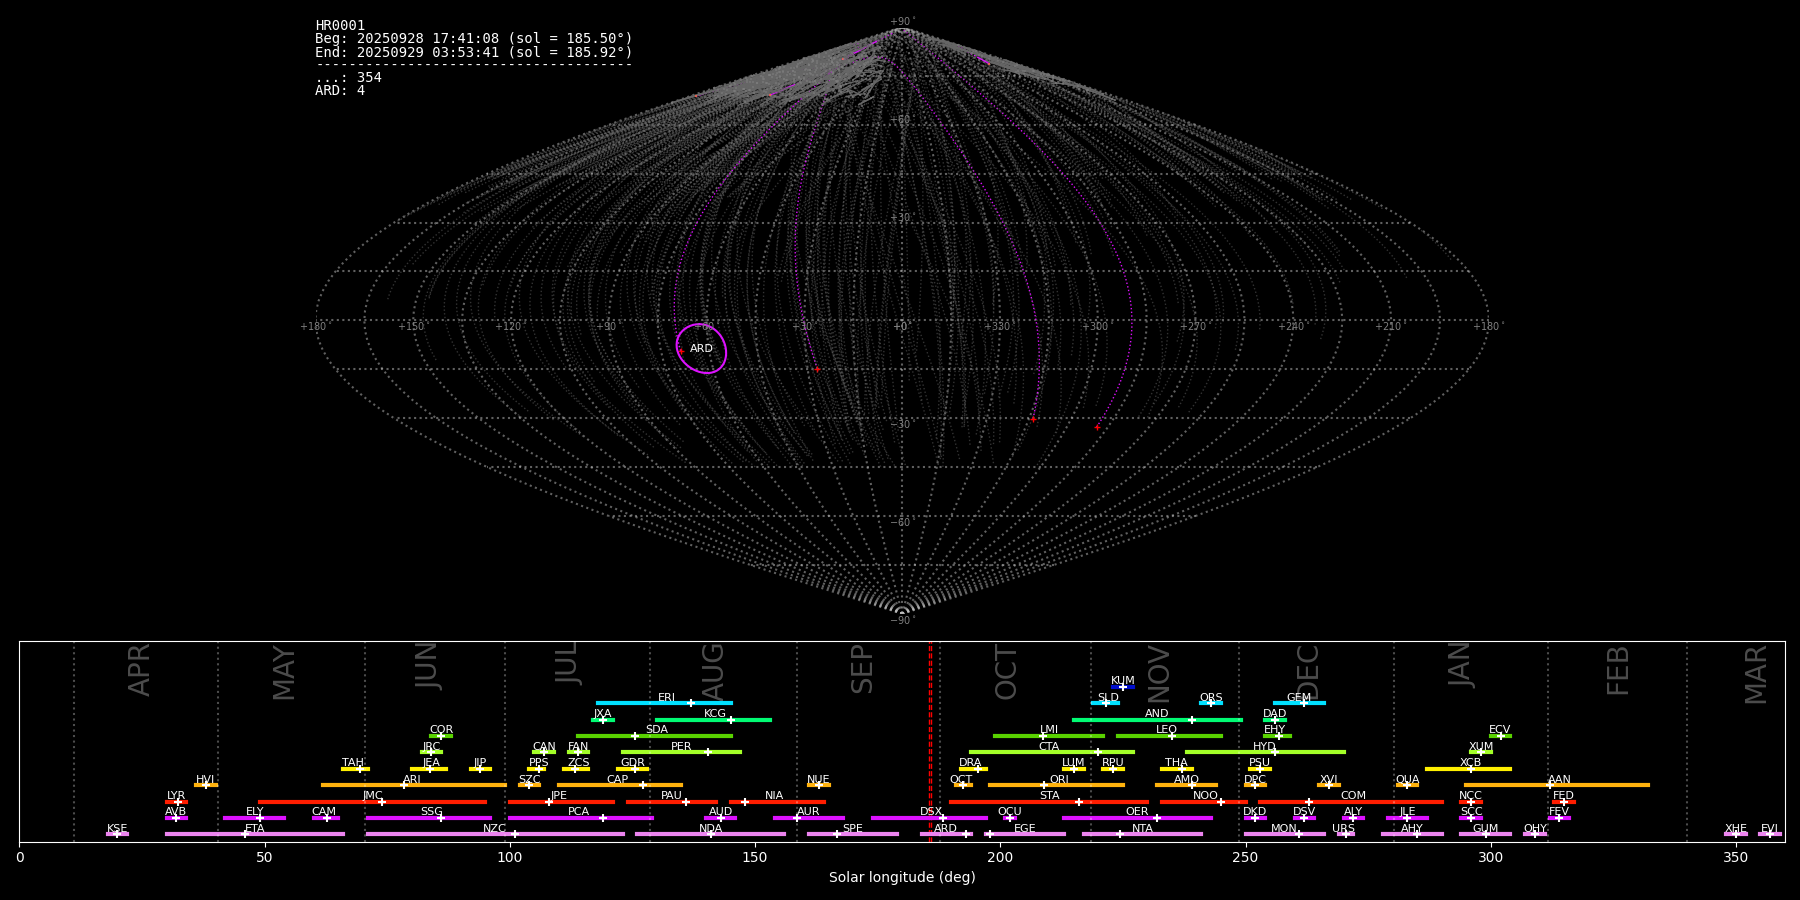Select the red dashed current-time line

930,740
